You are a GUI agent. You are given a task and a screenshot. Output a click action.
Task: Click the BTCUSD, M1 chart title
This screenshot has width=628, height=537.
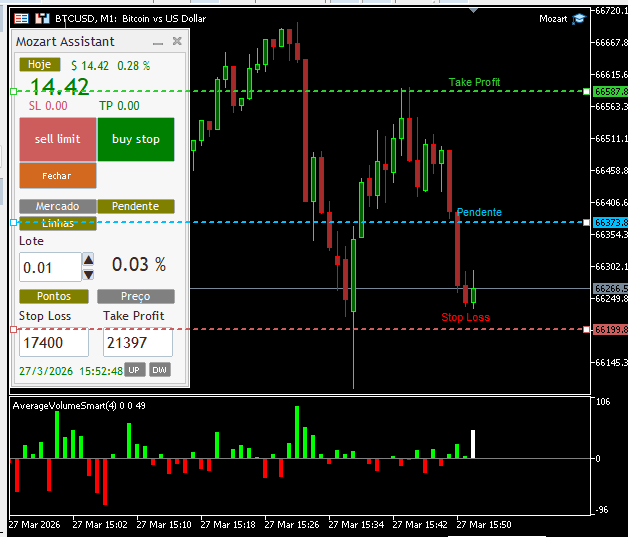[131, 18]
